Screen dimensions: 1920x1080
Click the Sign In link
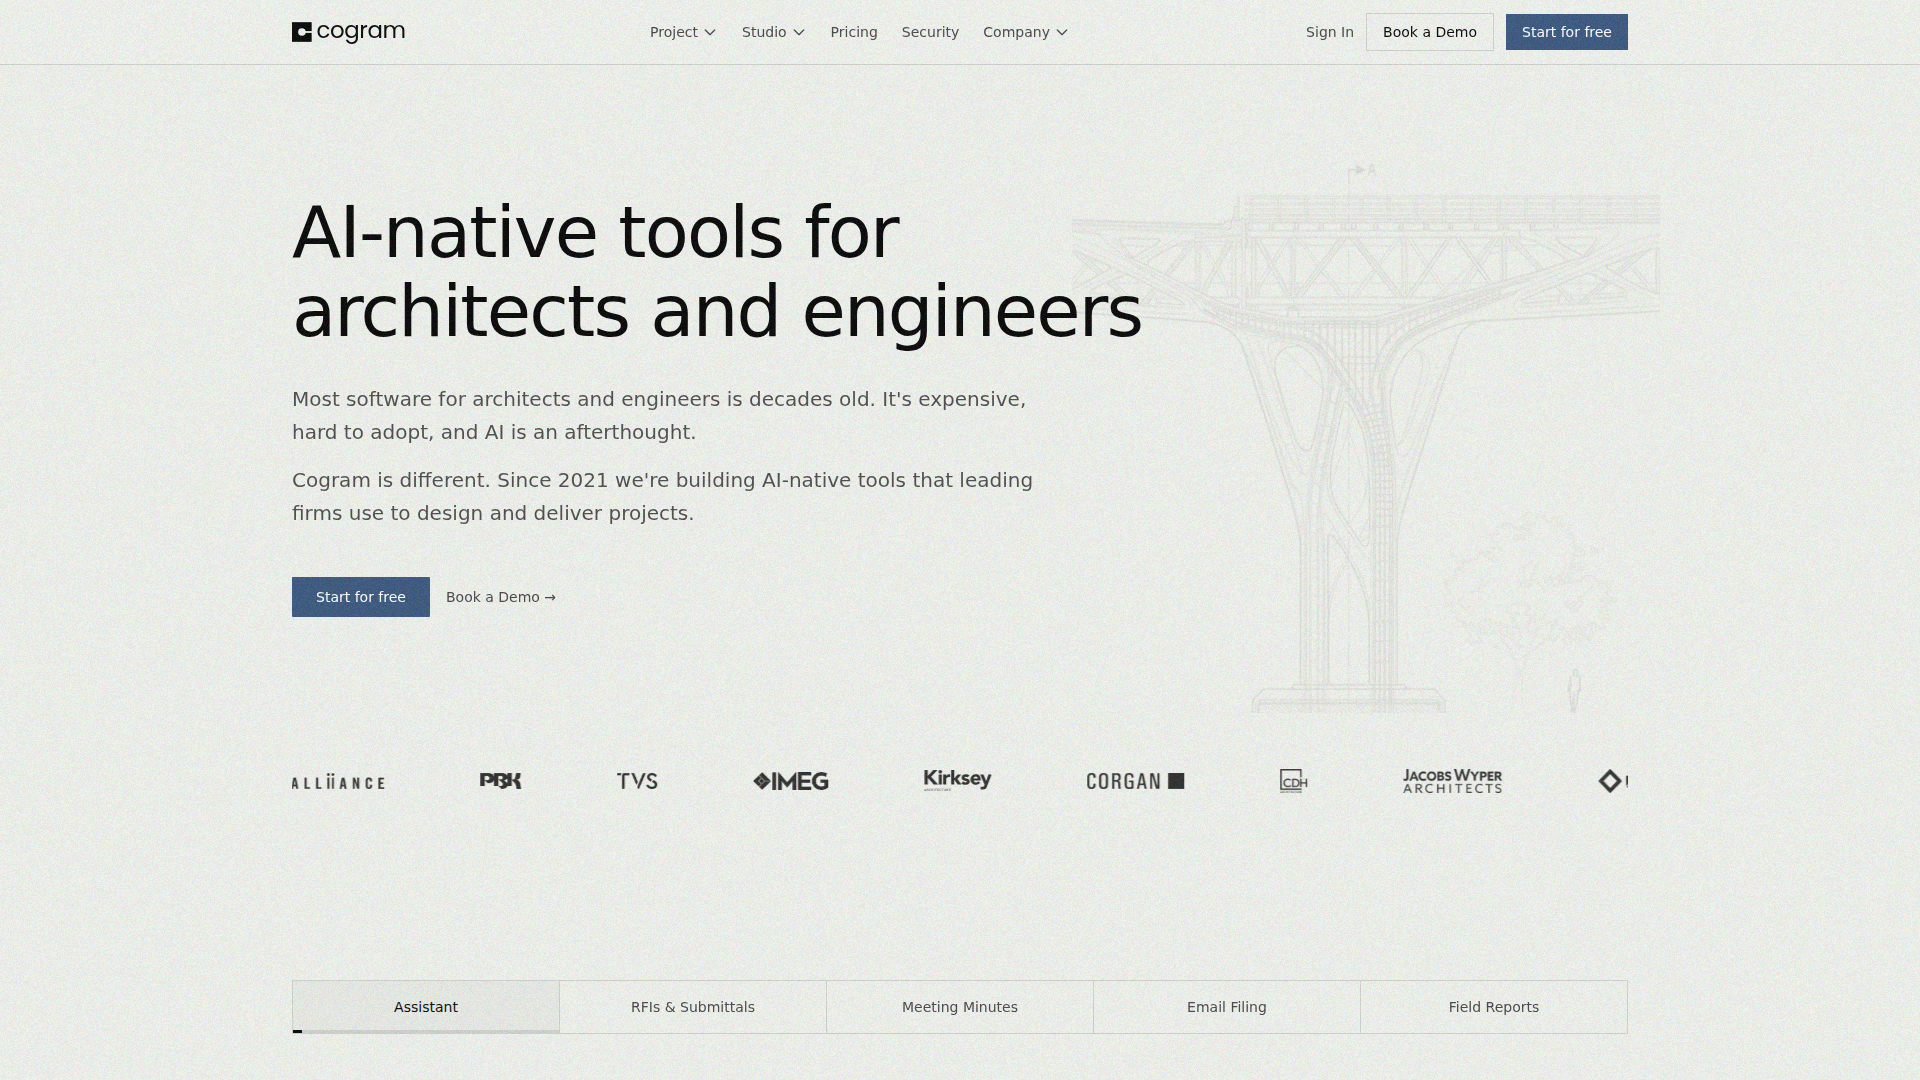coord(1329,32)
